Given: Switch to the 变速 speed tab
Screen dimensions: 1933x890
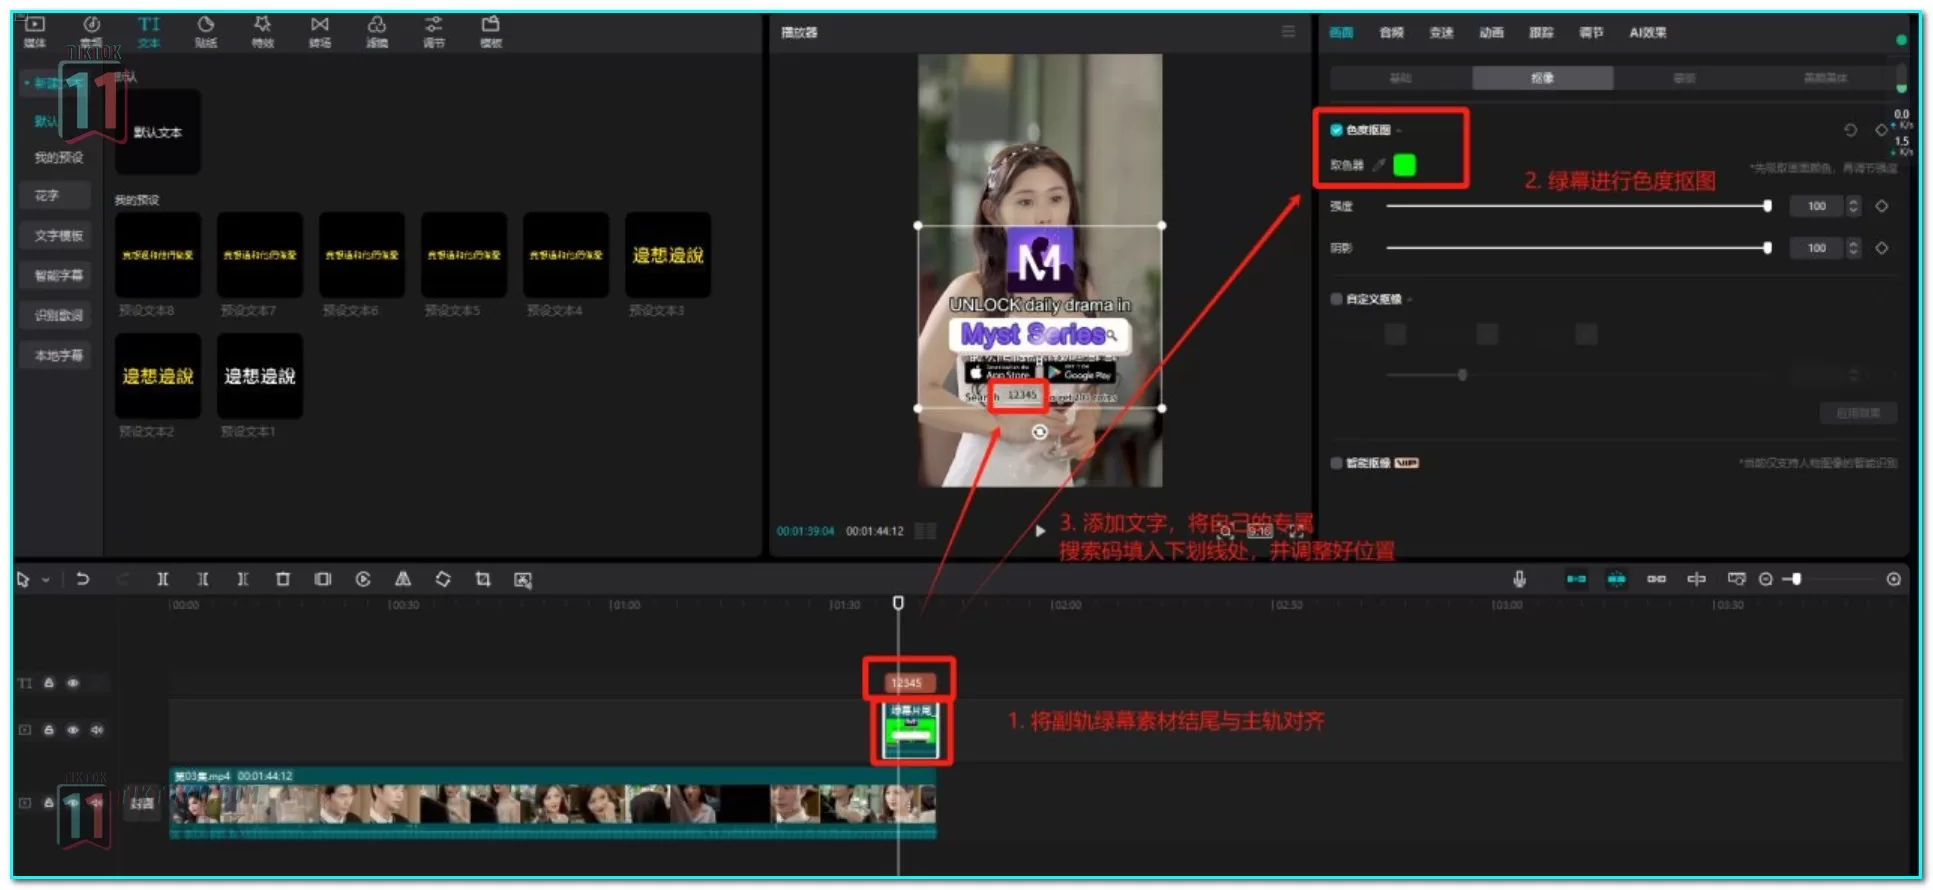Looking at the screenshot, I should (1441, 32).
